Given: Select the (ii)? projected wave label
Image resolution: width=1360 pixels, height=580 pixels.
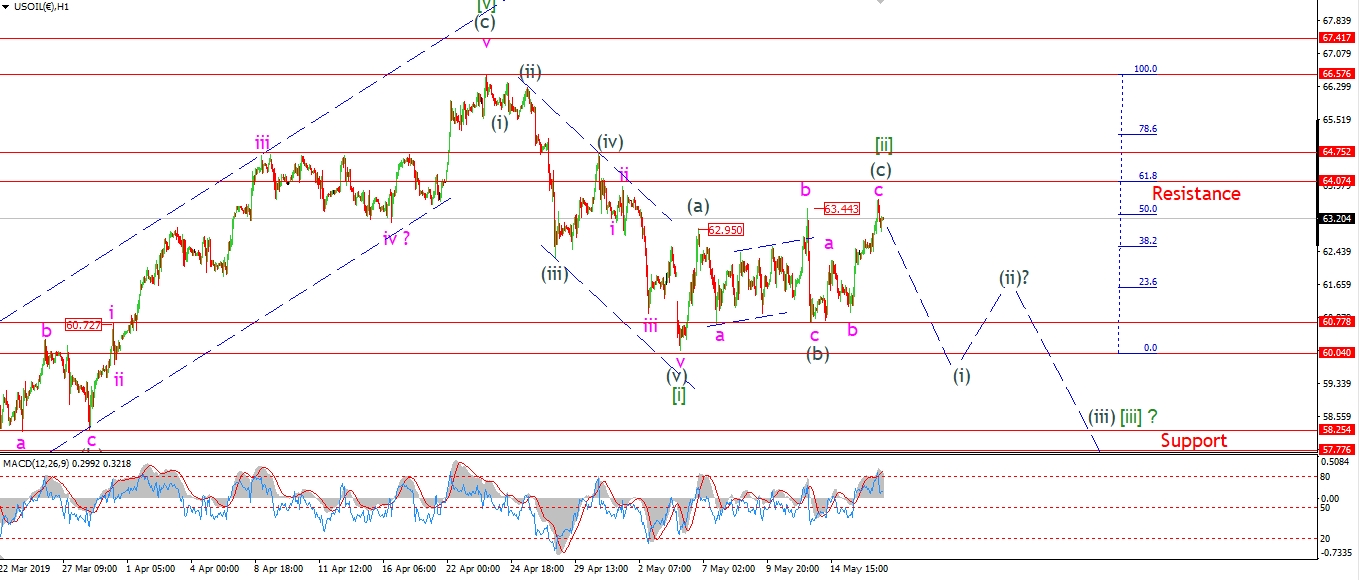Looking at the screenshot, I should coord(1014,278).
